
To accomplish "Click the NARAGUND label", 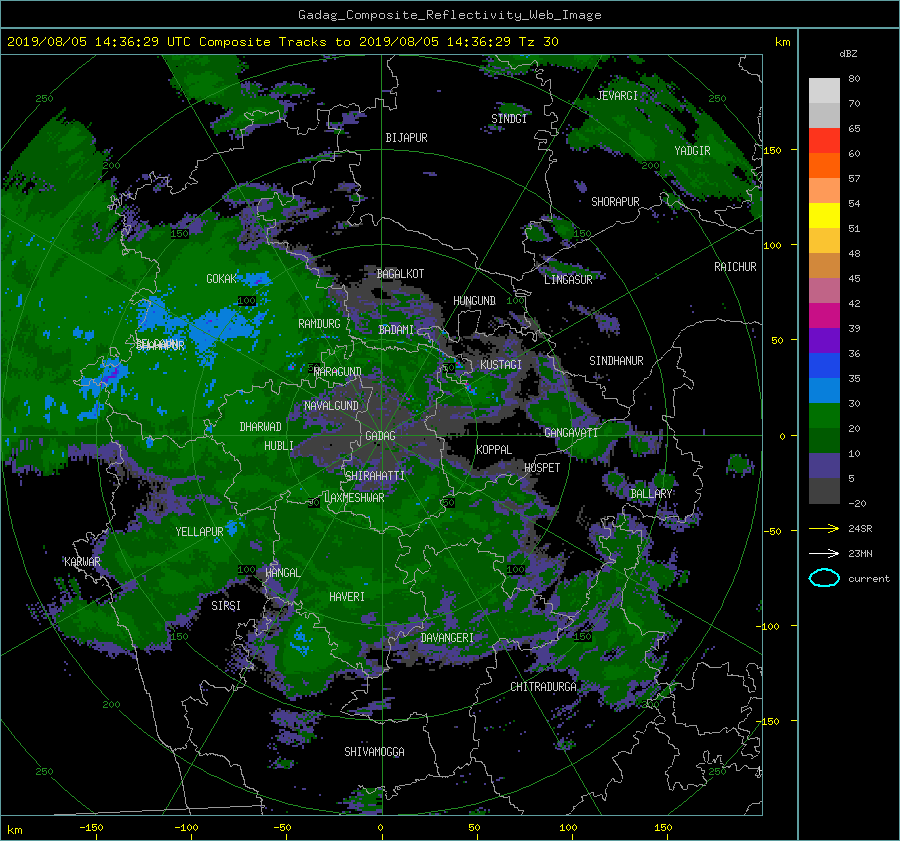I will (338, 372).
